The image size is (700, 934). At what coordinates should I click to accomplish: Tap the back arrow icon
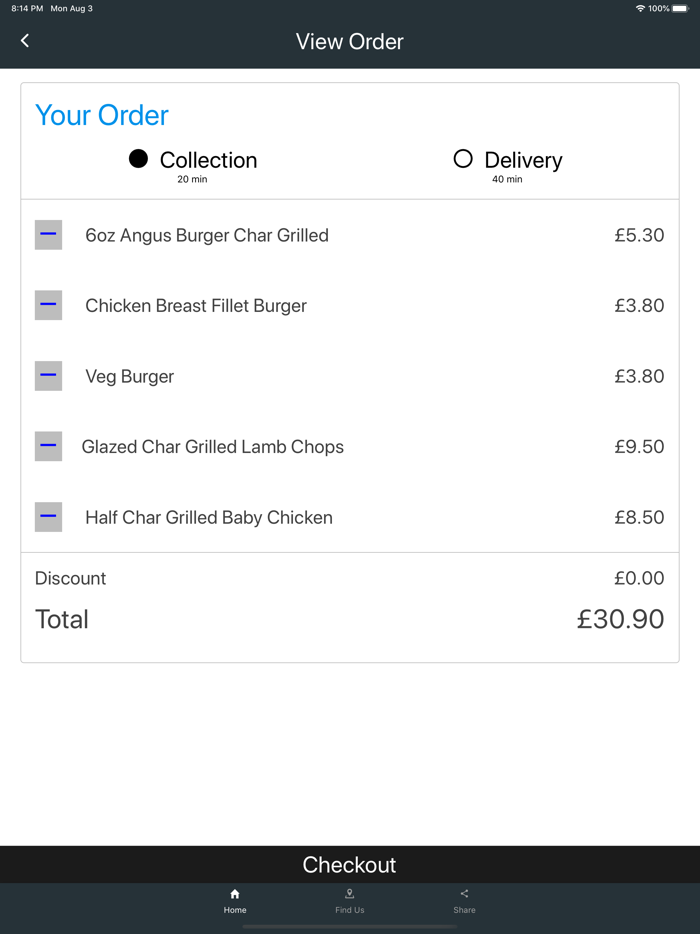pyautogui.click(x=25, y=41)
